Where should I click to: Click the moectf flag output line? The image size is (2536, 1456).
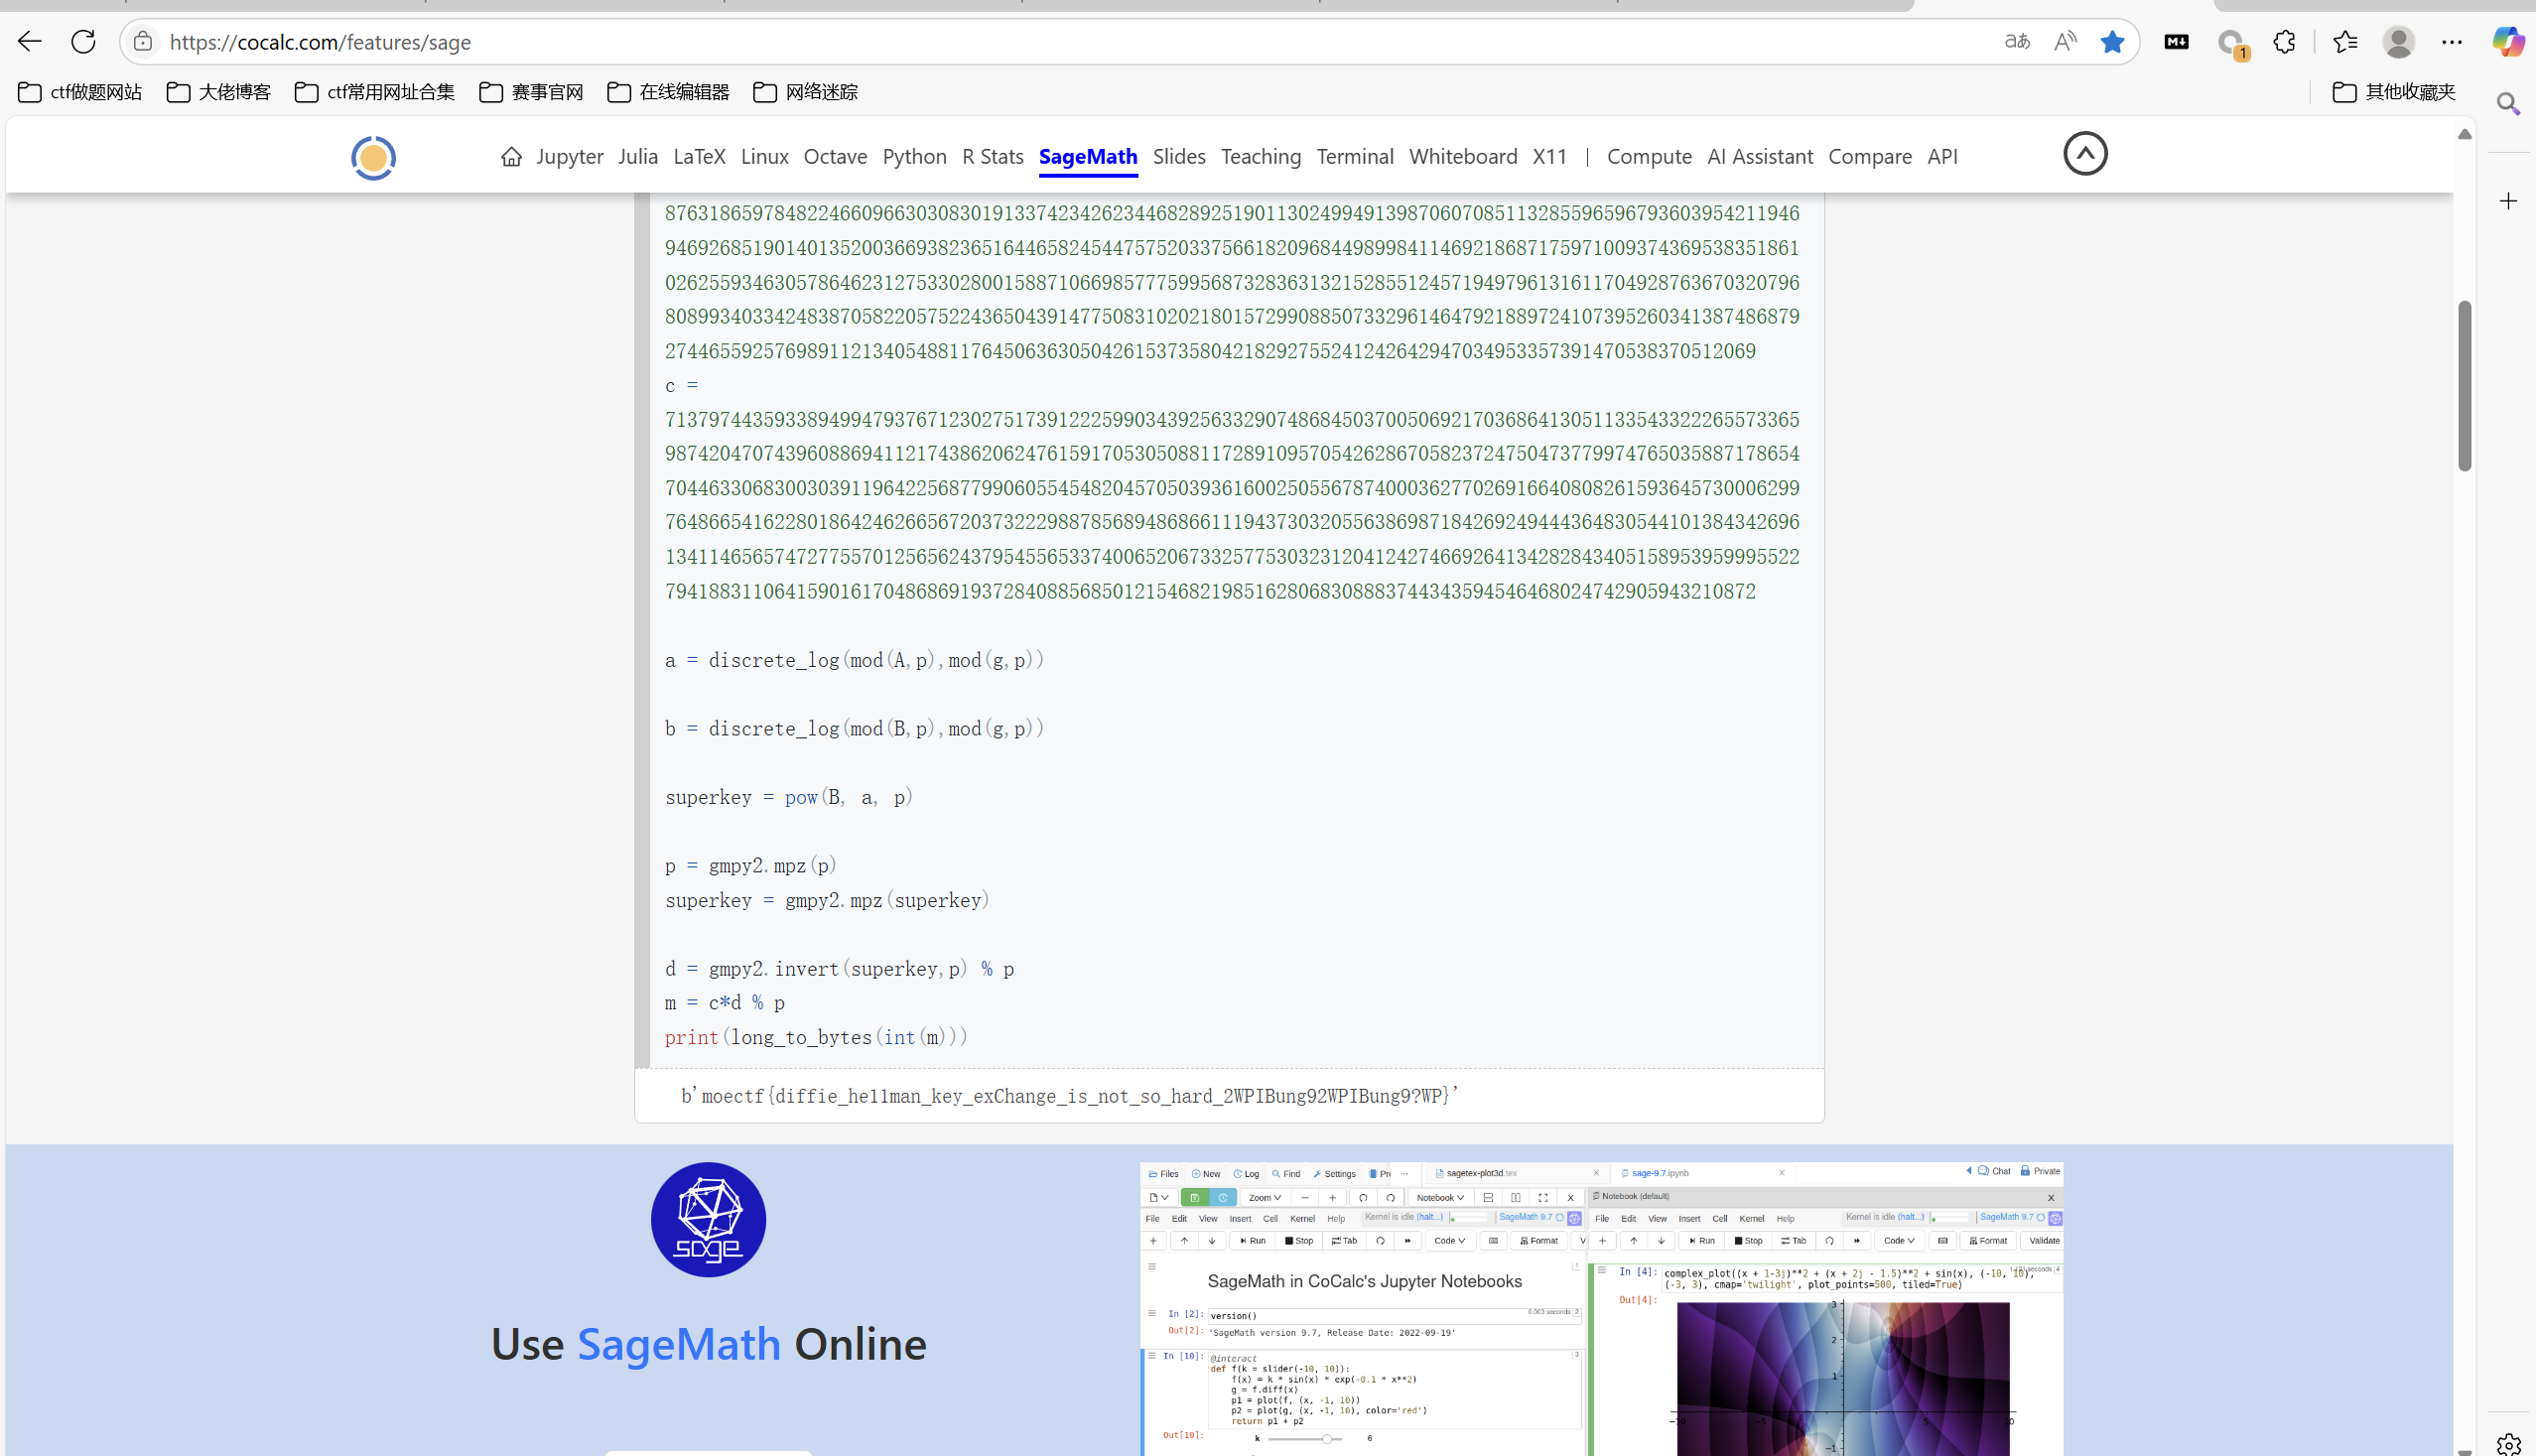tap(1070, 1096)
